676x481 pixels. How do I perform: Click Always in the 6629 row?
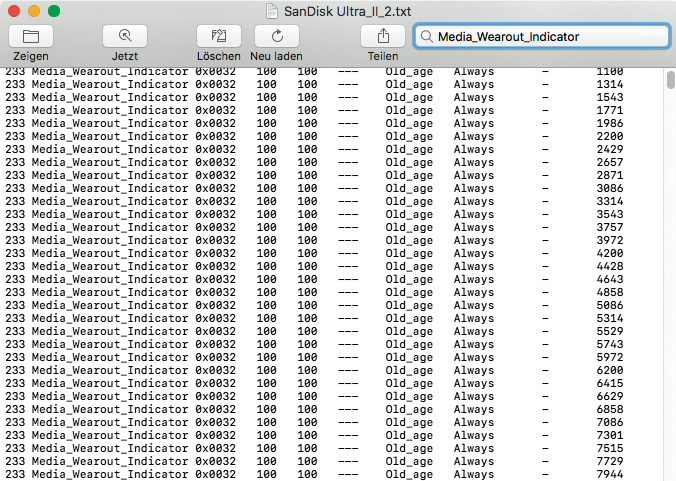click(473, 397)
